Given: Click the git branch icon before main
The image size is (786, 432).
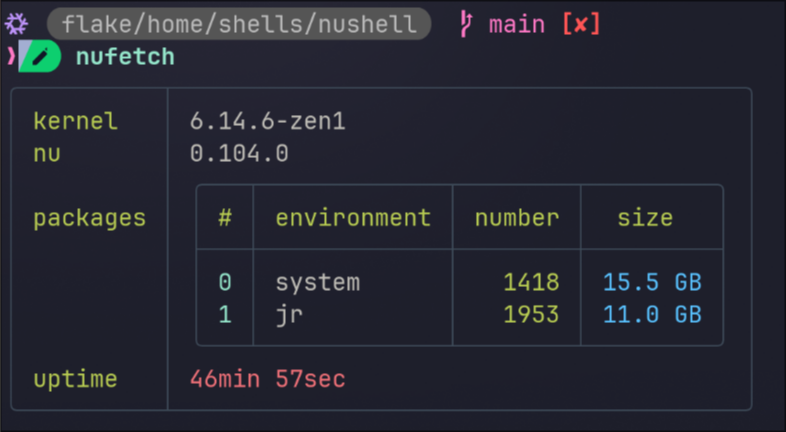Looking at the screenshot, I should point(466,24).
